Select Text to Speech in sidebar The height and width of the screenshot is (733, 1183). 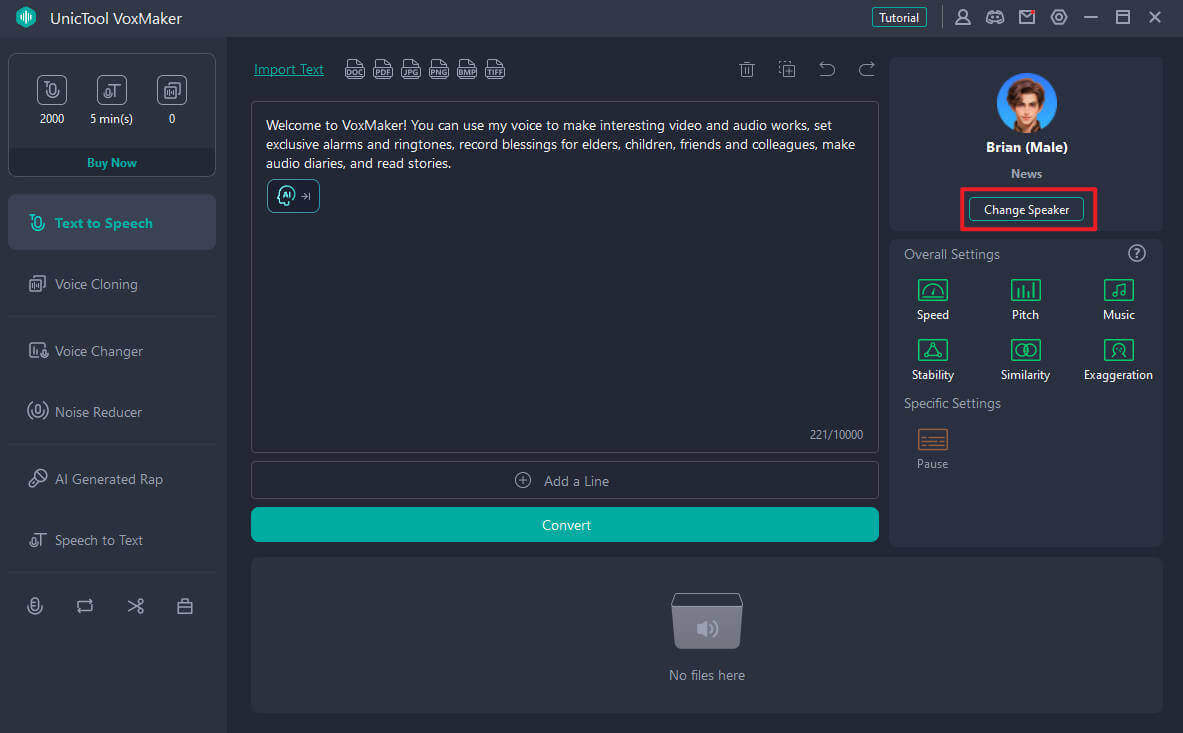[x=112, y=222]
